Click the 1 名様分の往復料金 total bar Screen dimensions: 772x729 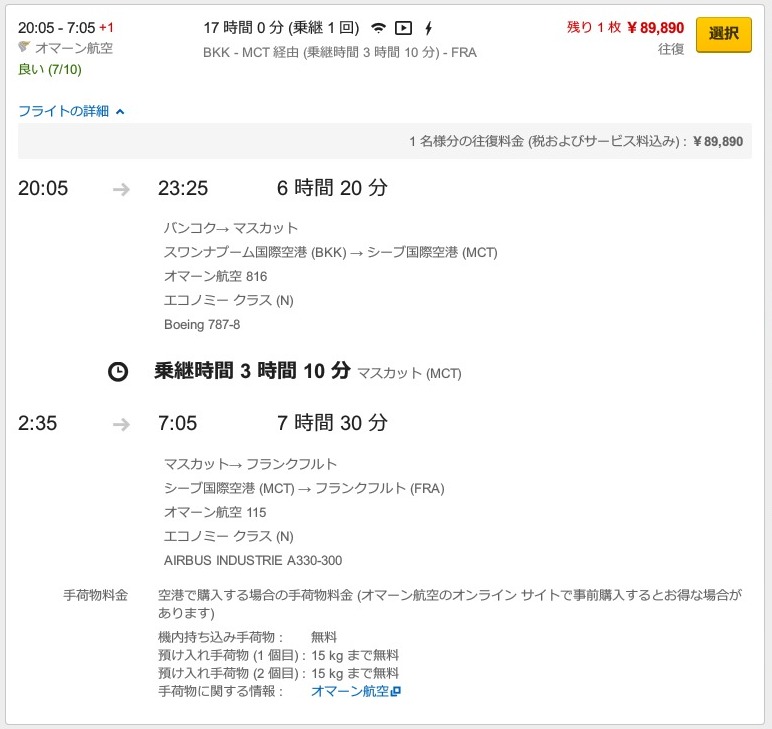point(385,141)
